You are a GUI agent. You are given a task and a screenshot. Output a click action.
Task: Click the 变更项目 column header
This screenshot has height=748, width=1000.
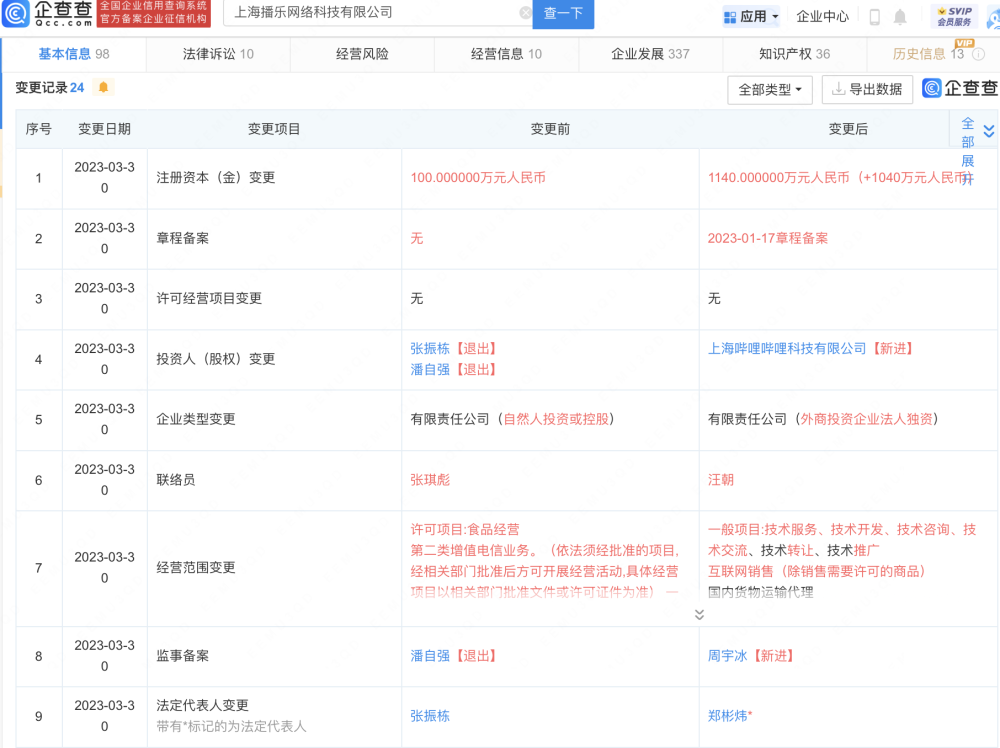(x=274, y=129)
